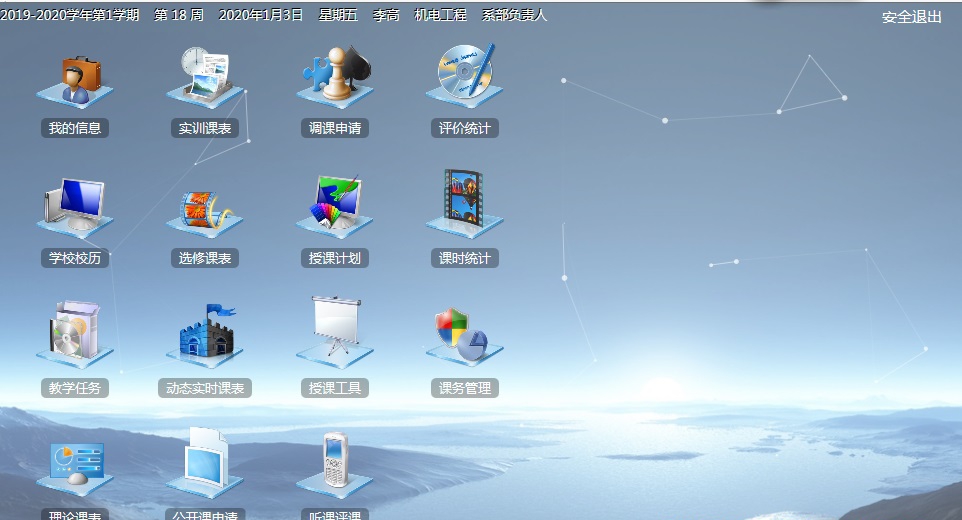The height and width of the screenshot is (520, 962).
Task: Click the user name 李高
Action: pyautogui.click(x=386, y=15)
